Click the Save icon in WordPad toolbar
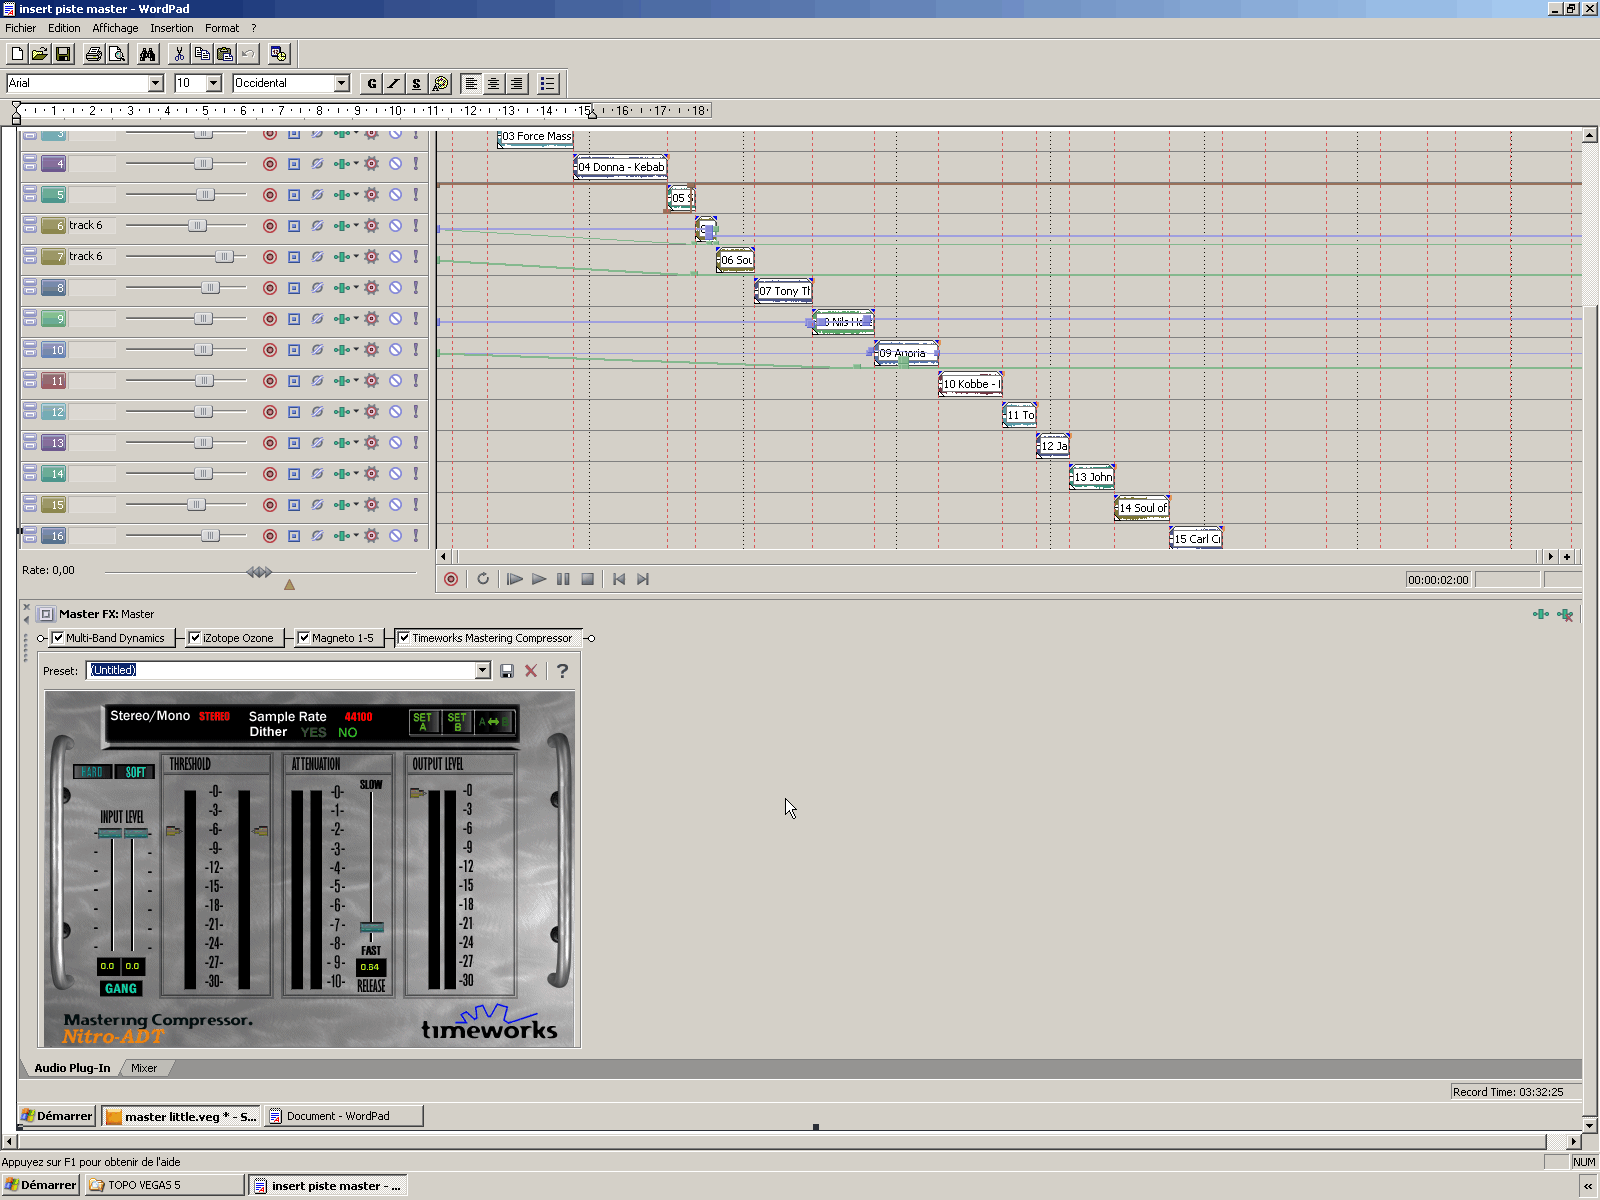 pos(63,54)
